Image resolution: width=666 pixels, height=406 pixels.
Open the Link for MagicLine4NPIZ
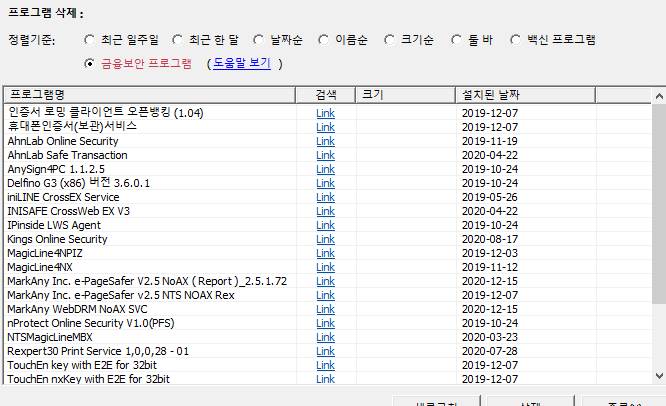pos(325,253)
